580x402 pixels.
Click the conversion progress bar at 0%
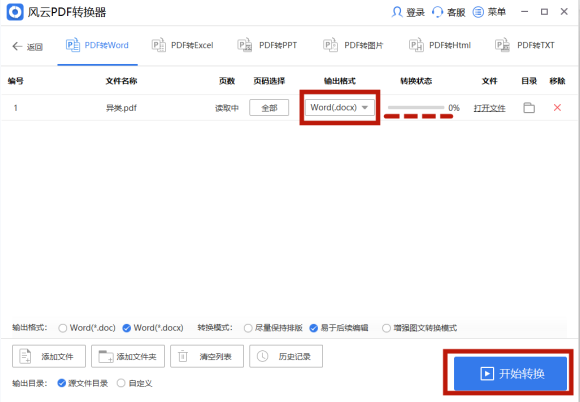click(416, 108)
